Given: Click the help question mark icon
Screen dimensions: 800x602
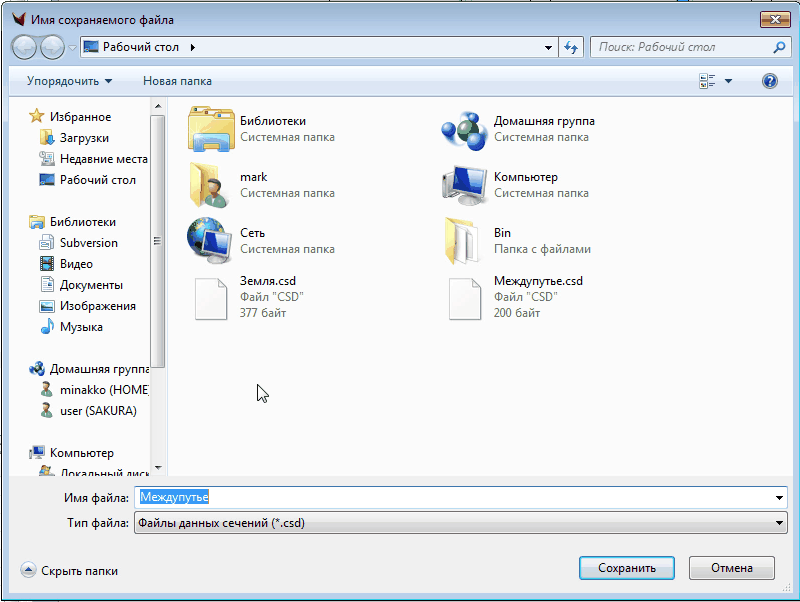Looking at the screenshot, I should point(769,81).
